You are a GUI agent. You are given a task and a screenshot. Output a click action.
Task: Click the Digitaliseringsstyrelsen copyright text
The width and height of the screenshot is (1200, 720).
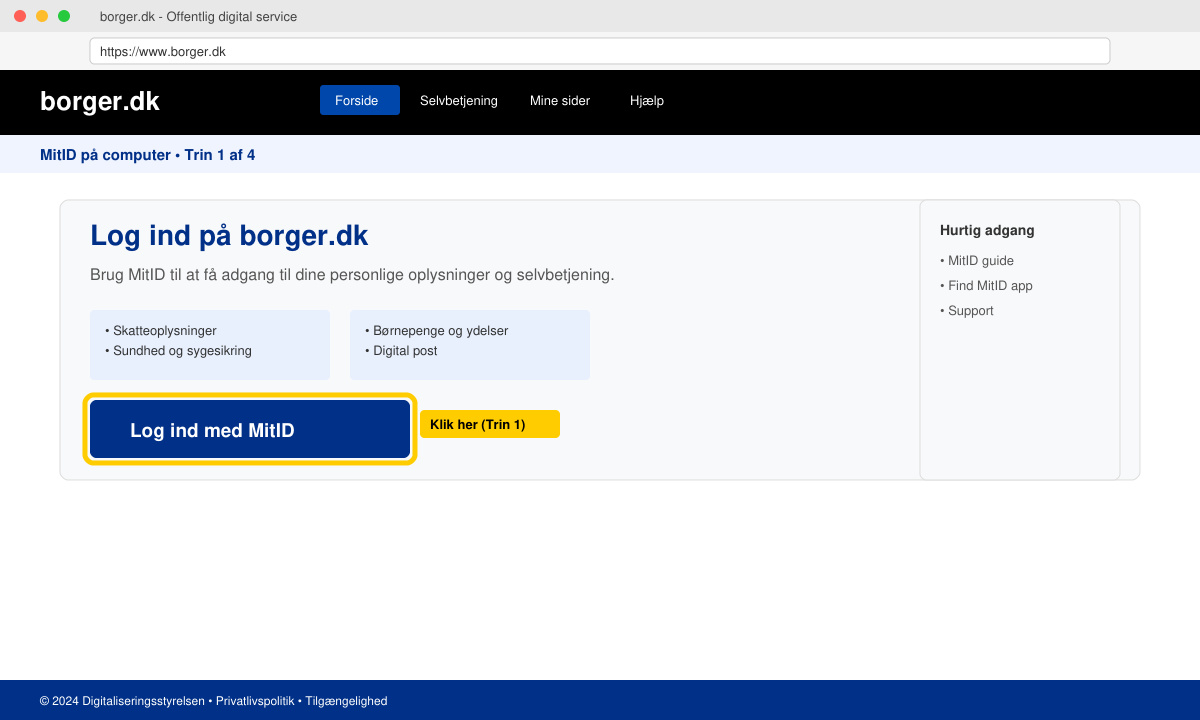click(122, 701)
